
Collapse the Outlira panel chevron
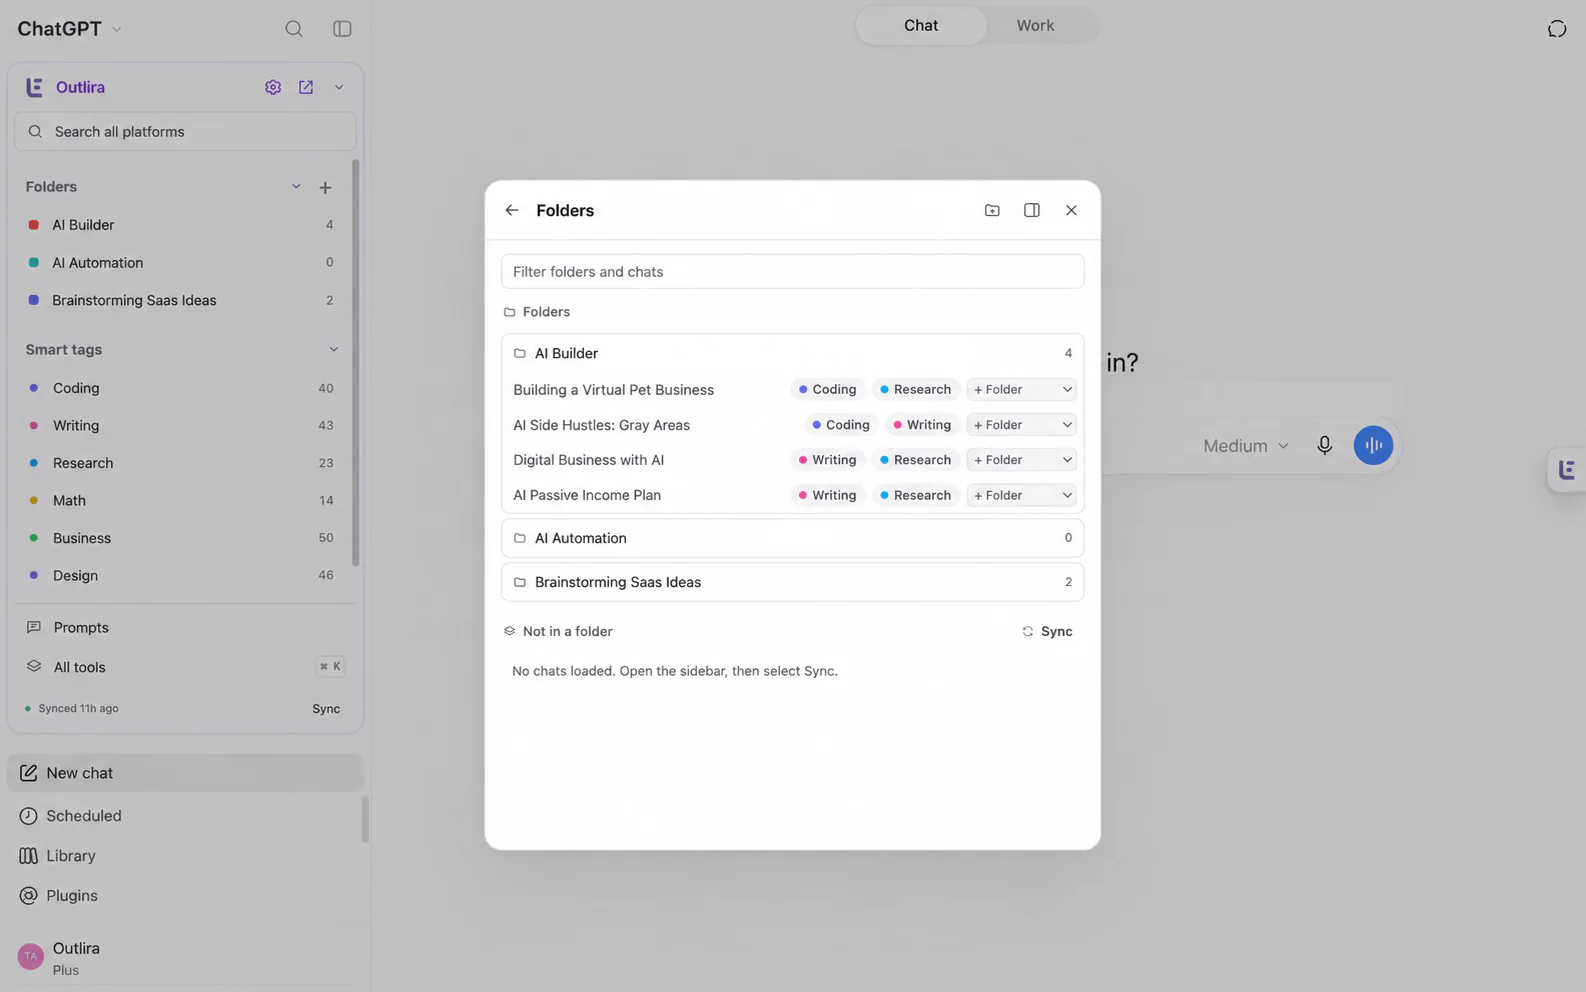click(x=339, y=87)
